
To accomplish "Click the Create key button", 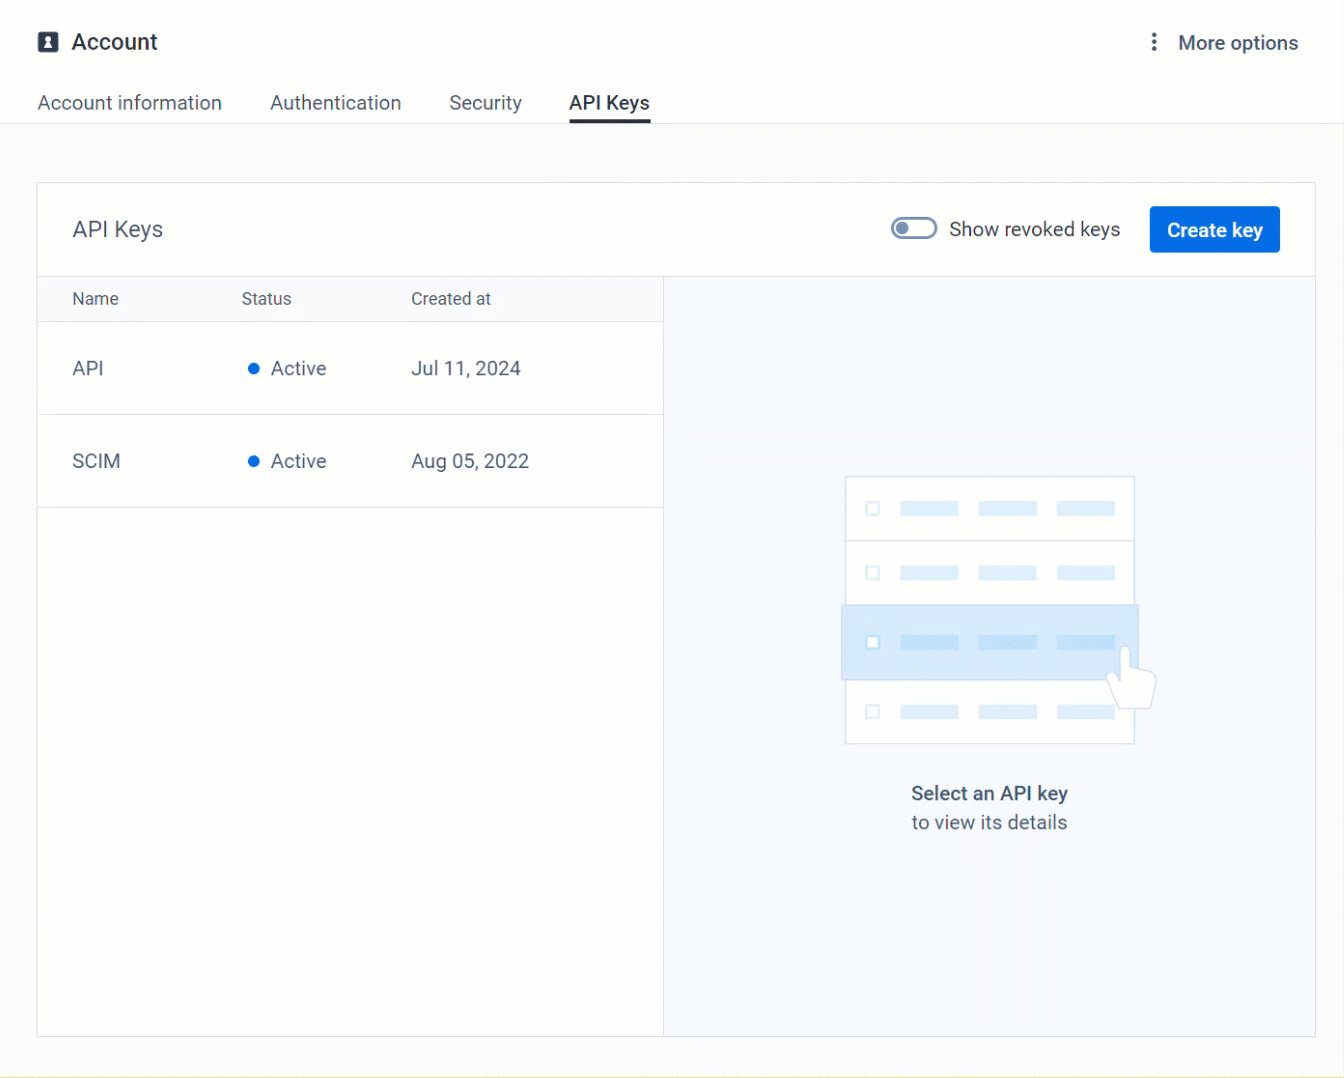I will pyautogui.click(x=1214, y=229).
